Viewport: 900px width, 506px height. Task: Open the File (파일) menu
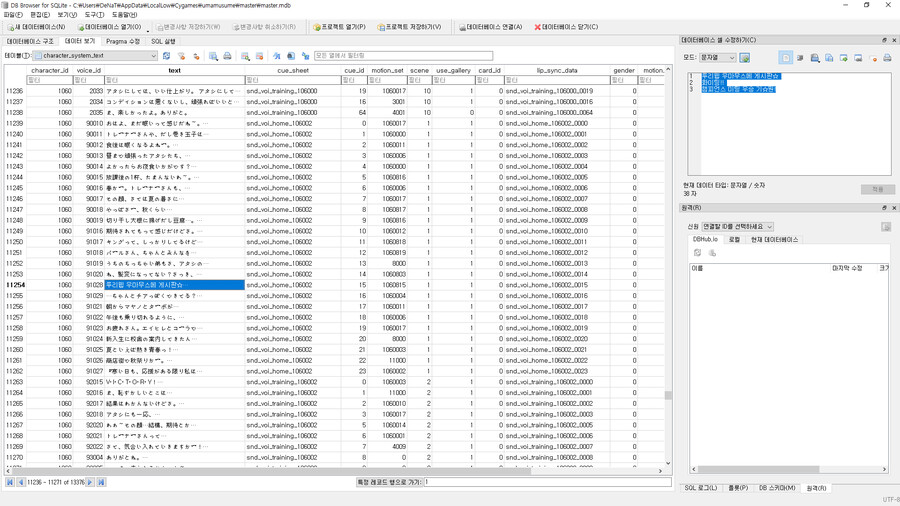click(13, 15)
